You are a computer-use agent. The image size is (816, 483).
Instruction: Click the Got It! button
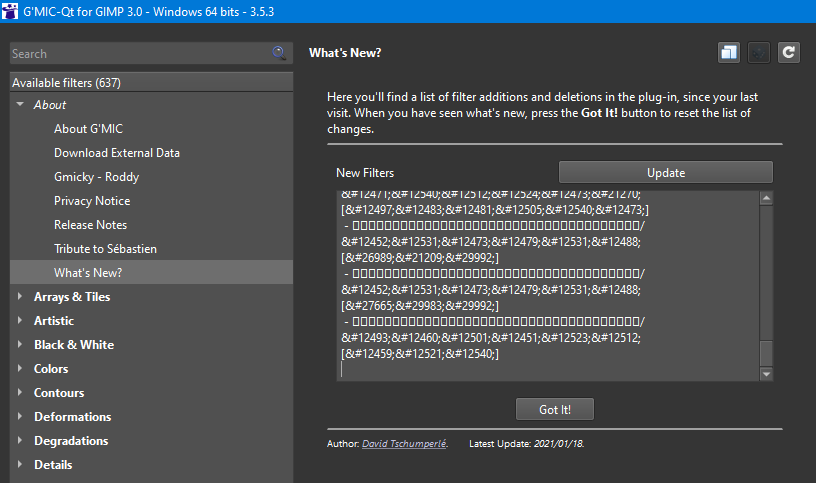pos(555,410)
